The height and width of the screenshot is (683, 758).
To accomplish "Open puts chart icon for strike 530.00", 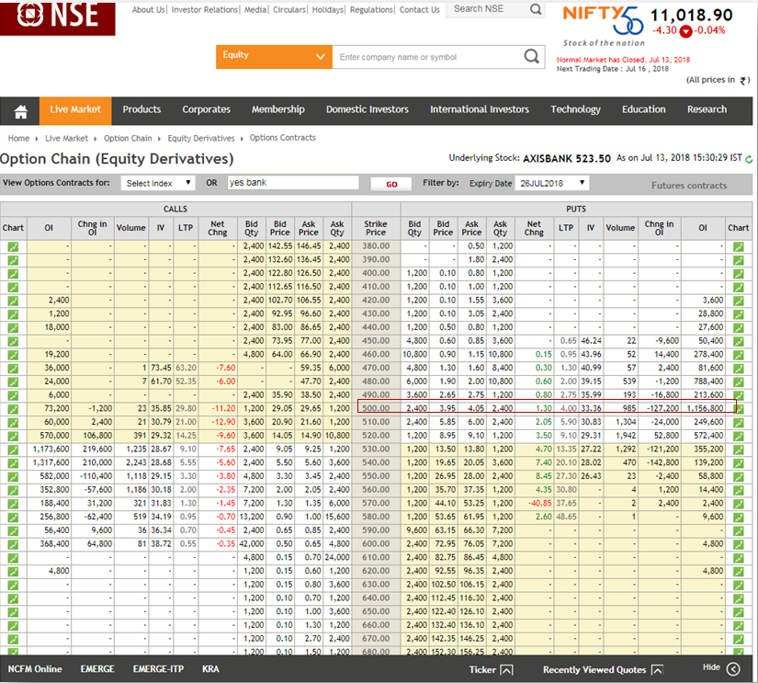I will [738, 450].
